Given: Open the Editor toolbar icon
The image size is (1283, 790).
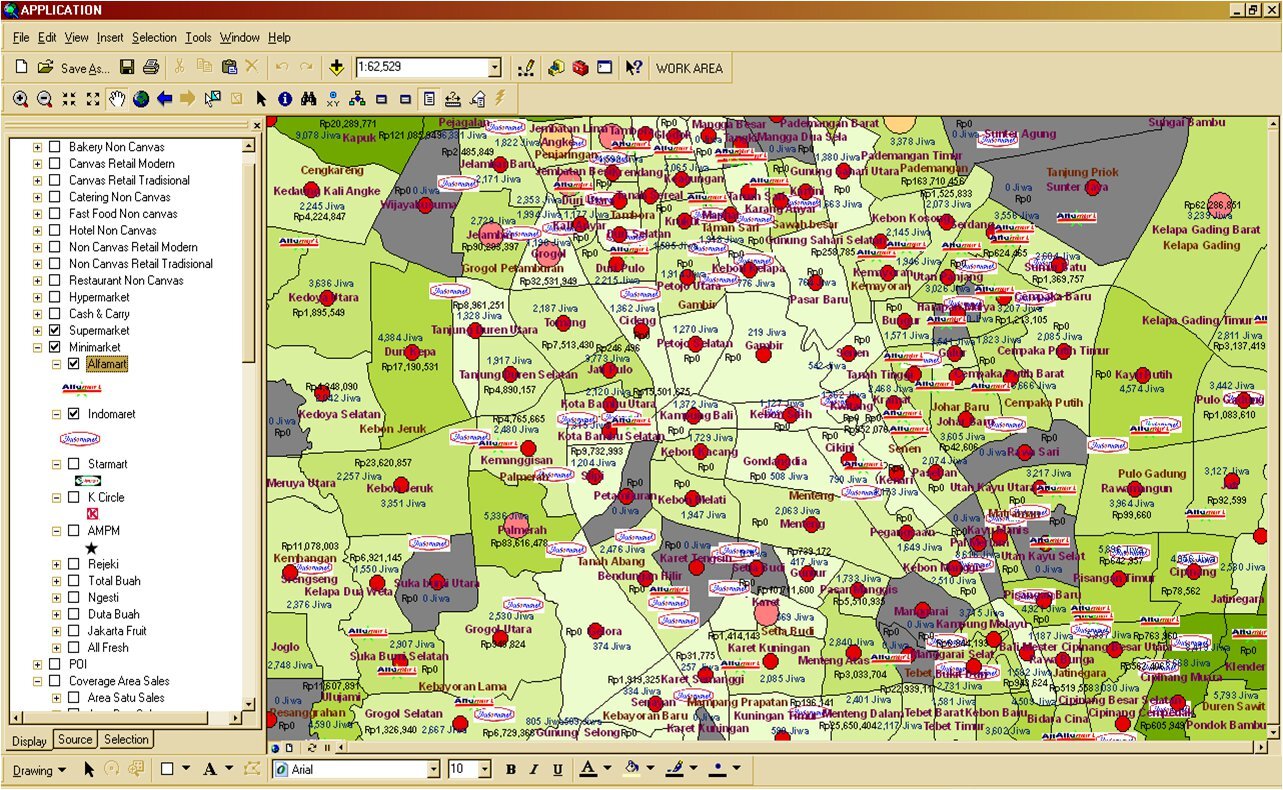Looking at the screenshot, I should point(526,68).
